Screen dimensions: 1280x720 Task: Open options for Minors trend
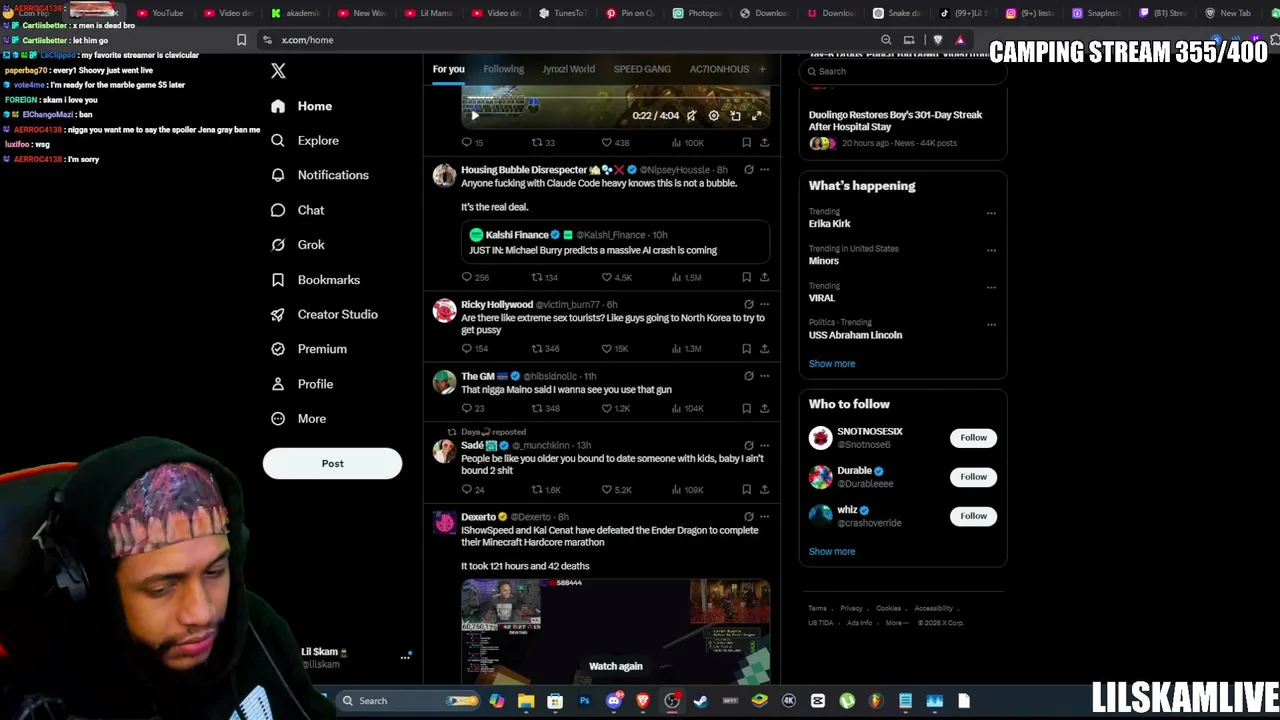991,250
